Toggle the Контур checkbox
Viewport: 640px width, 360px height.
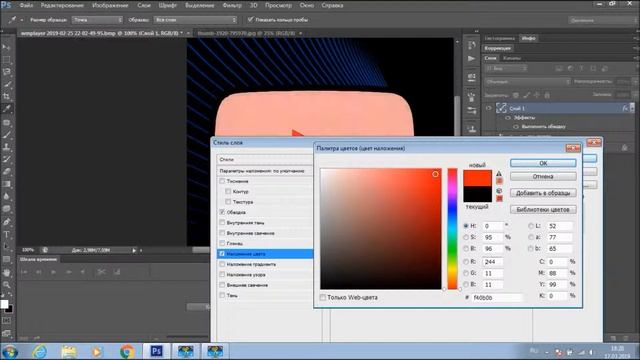point(228,191)
